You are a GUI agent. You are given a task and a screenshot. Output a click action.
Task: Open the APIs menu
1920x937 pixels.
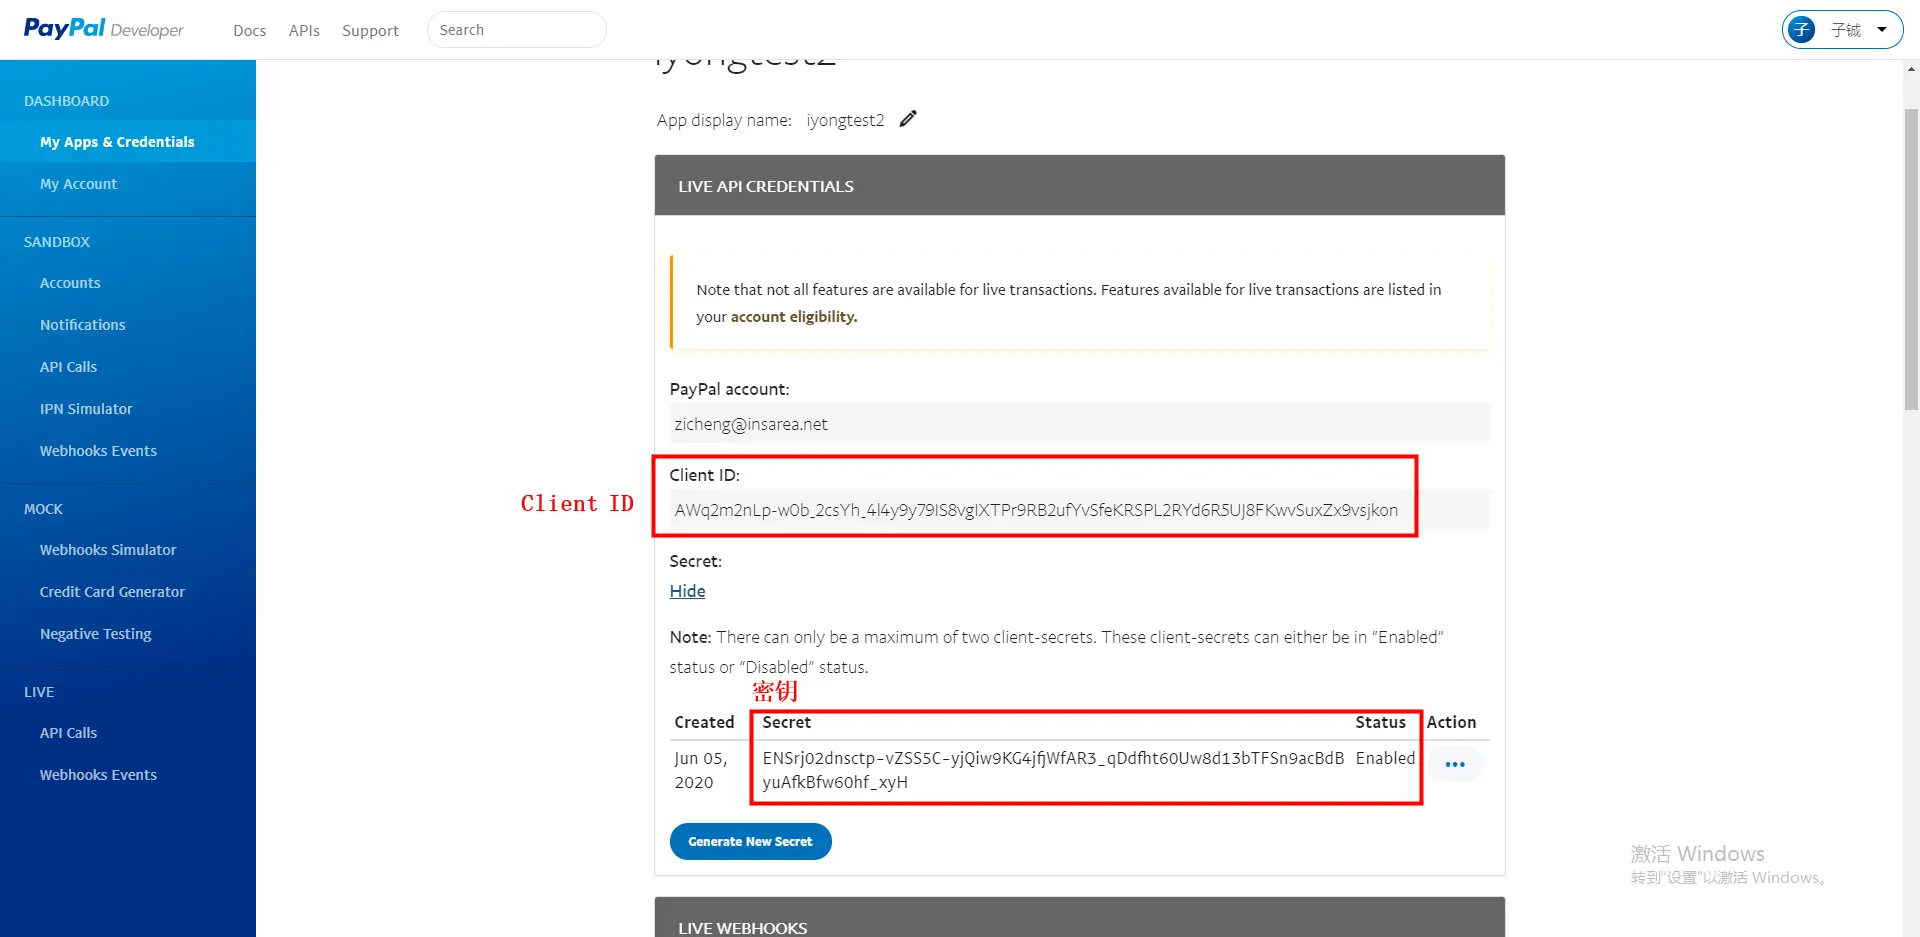pos(304,30)
